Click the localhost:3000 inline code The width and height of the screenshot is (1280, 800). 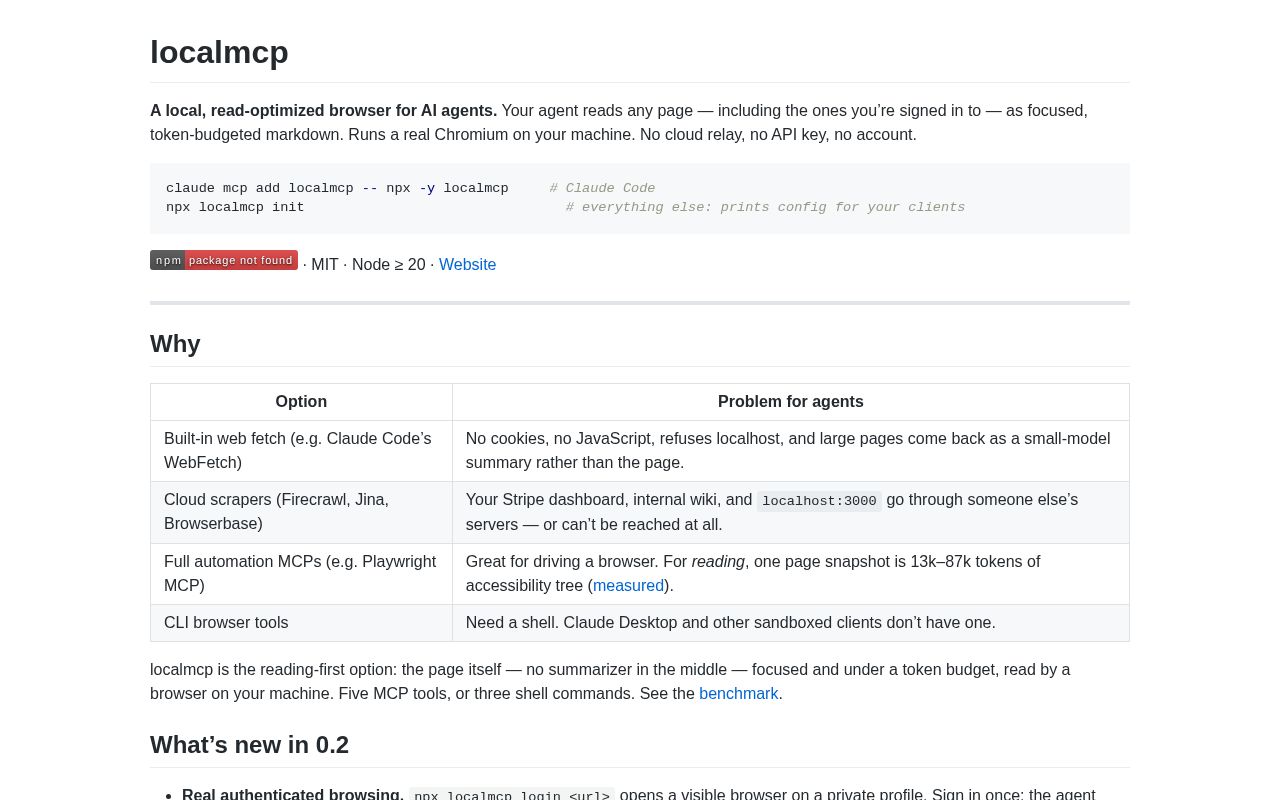pos(819,501)
